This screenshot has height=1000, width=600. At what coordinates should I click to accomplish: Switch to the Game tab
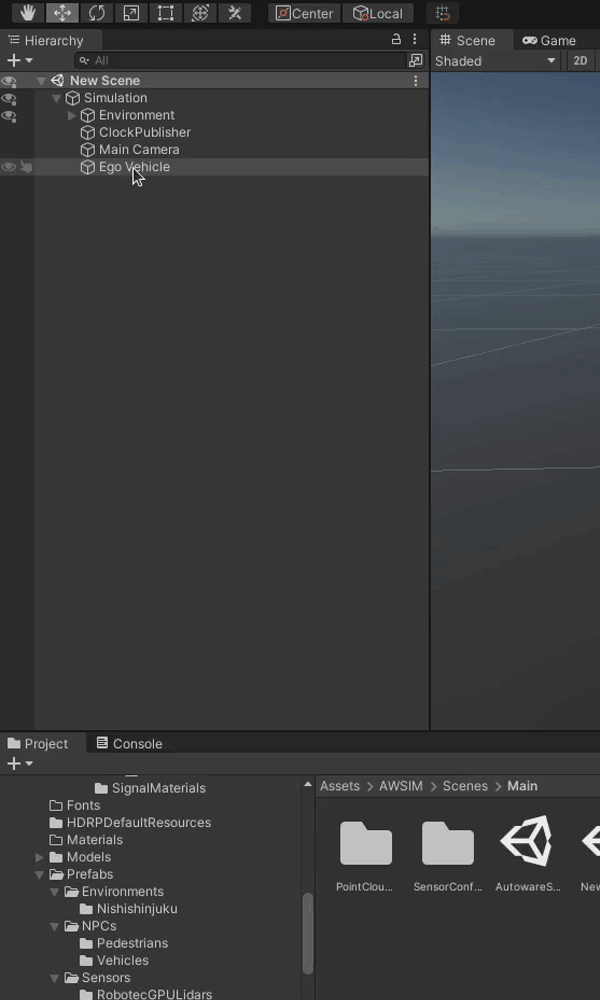549,40
